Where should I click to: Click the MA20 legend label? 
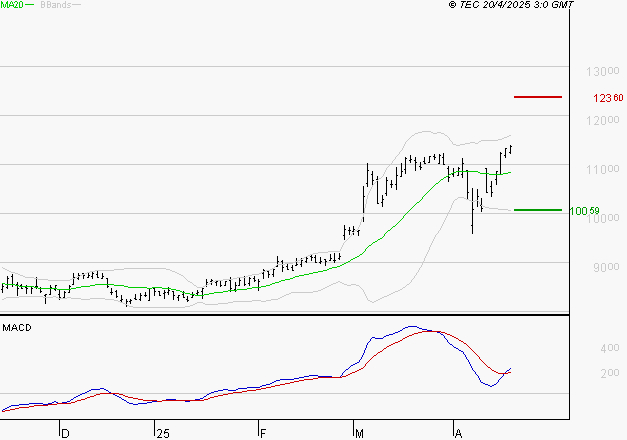tap(11, 5)
